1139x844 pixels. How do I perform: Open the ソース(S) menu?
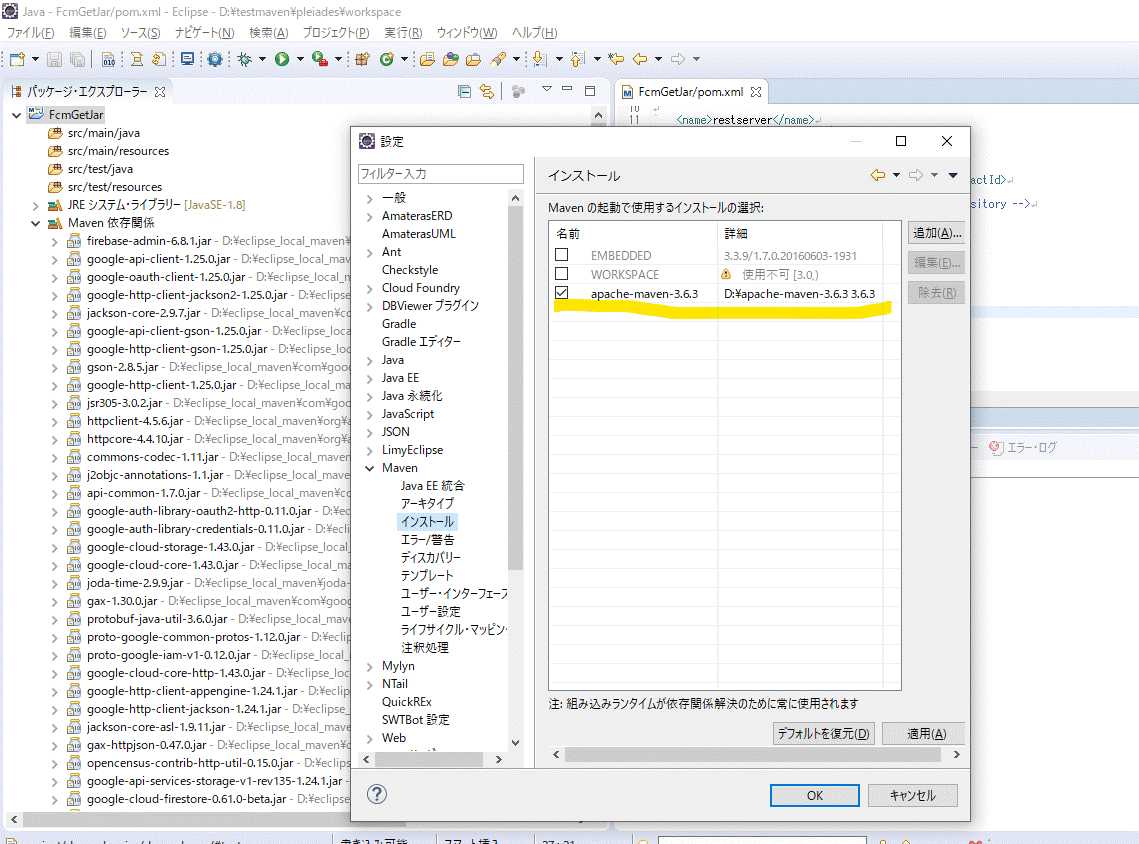140,33
